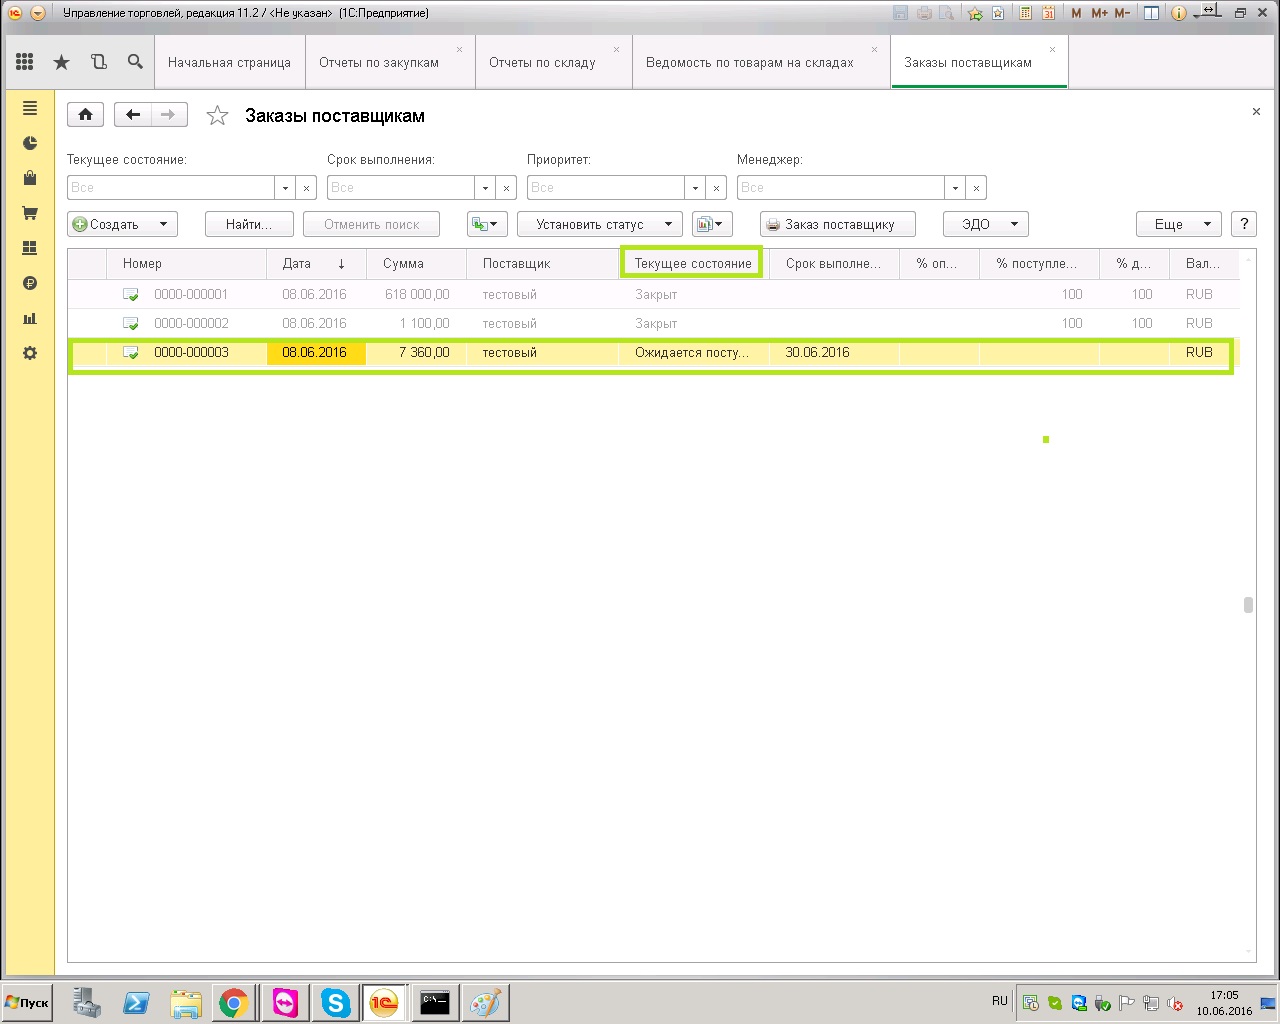The width and height of the screenshot is (1280, 1024).
Task: Open the sections grid menu icon
Action: 25,62
